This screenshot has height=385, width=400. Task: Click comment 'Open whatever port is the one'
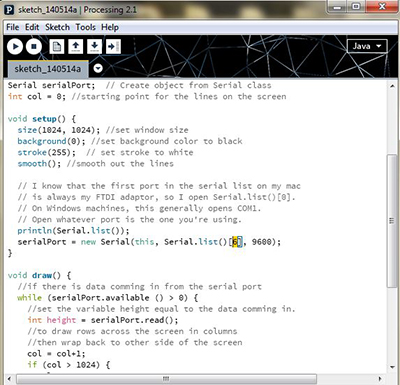[129, 220]
